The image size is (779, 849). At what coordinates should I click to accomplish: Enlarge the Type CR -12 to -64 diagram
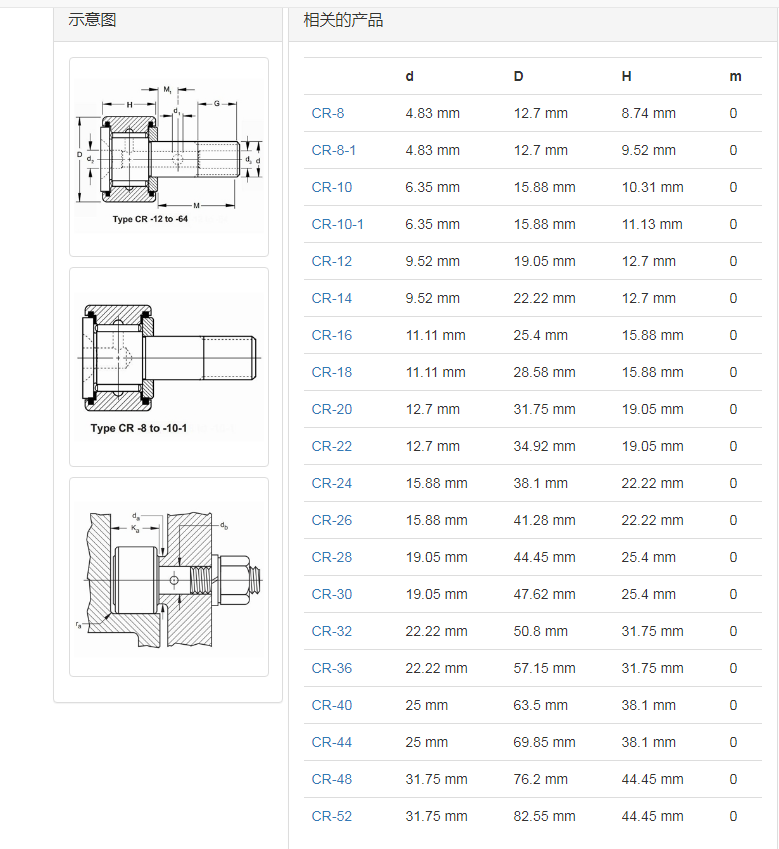tap(169, 157)
